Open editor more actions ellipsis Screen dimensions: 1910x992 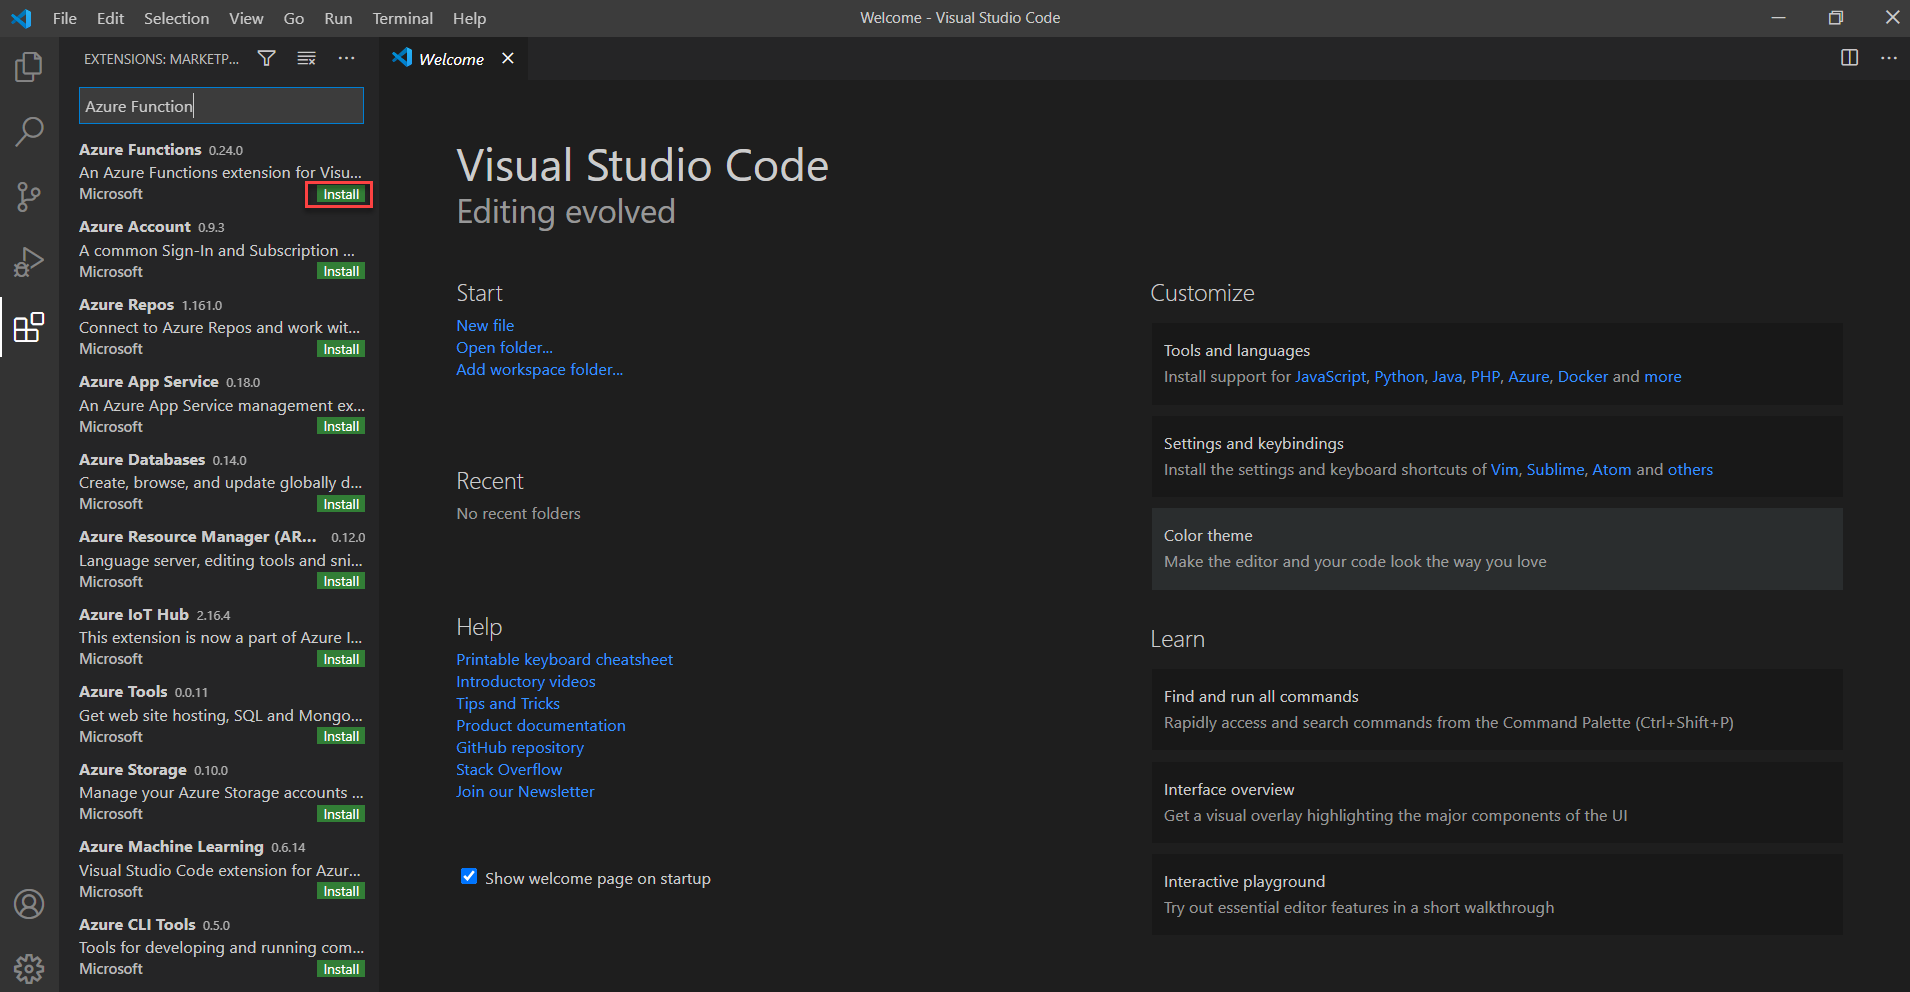coord(1888,58)
